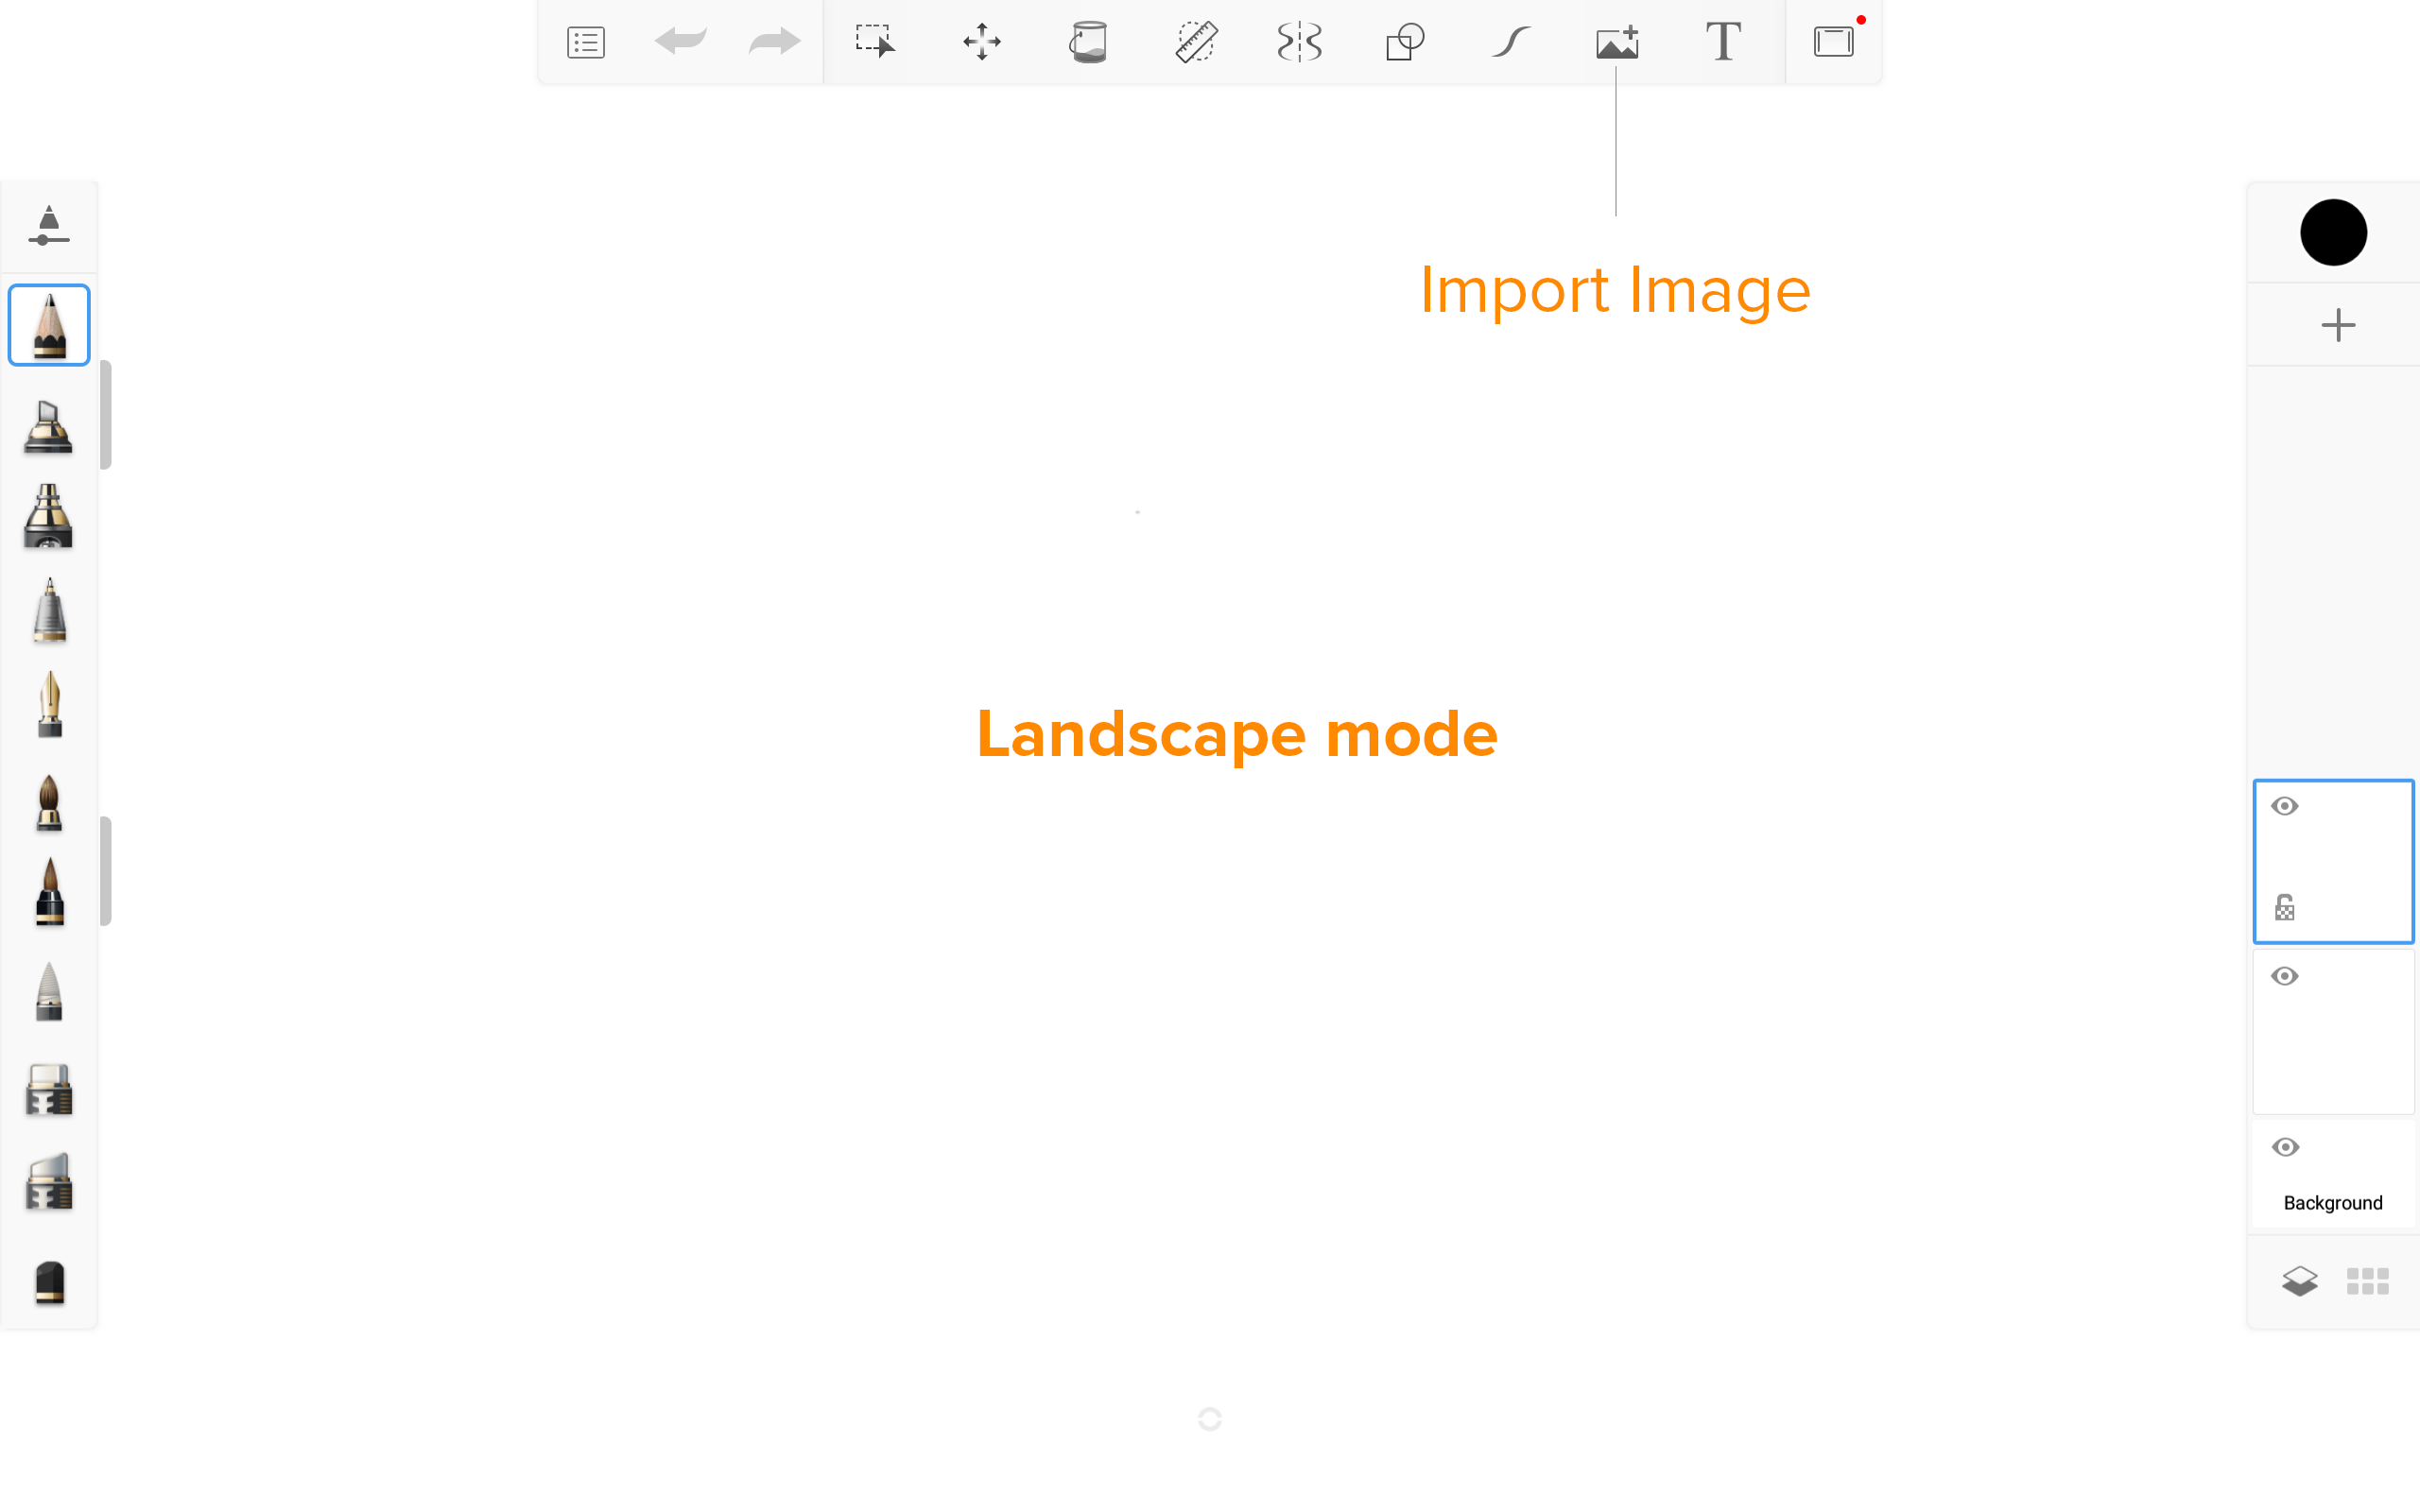
Task: Hide the Background layer with eye icon
Action: [2285, 1147]
